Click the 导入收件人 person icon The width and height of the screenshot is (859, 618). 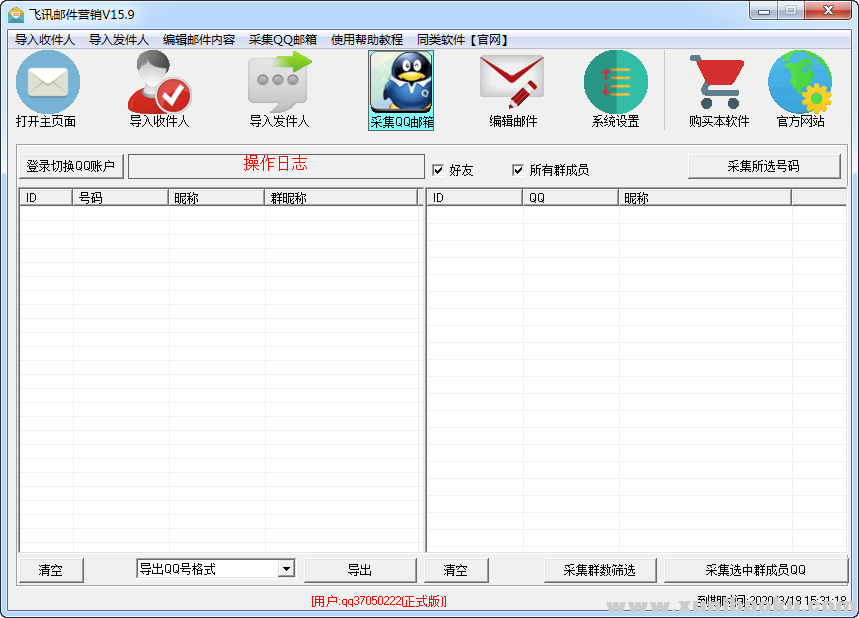pos(158,83)
